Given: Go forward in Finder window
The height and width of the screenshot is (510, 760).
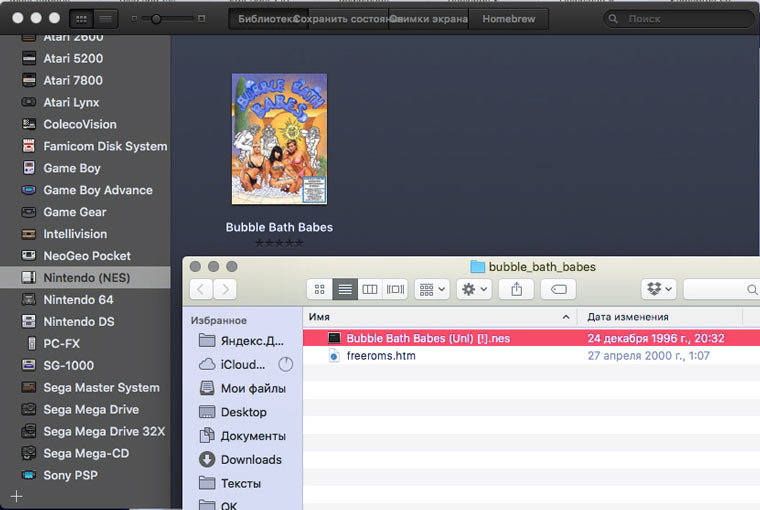Looking at the screenshot, I should pyautogui.click(x=225, y=289).
